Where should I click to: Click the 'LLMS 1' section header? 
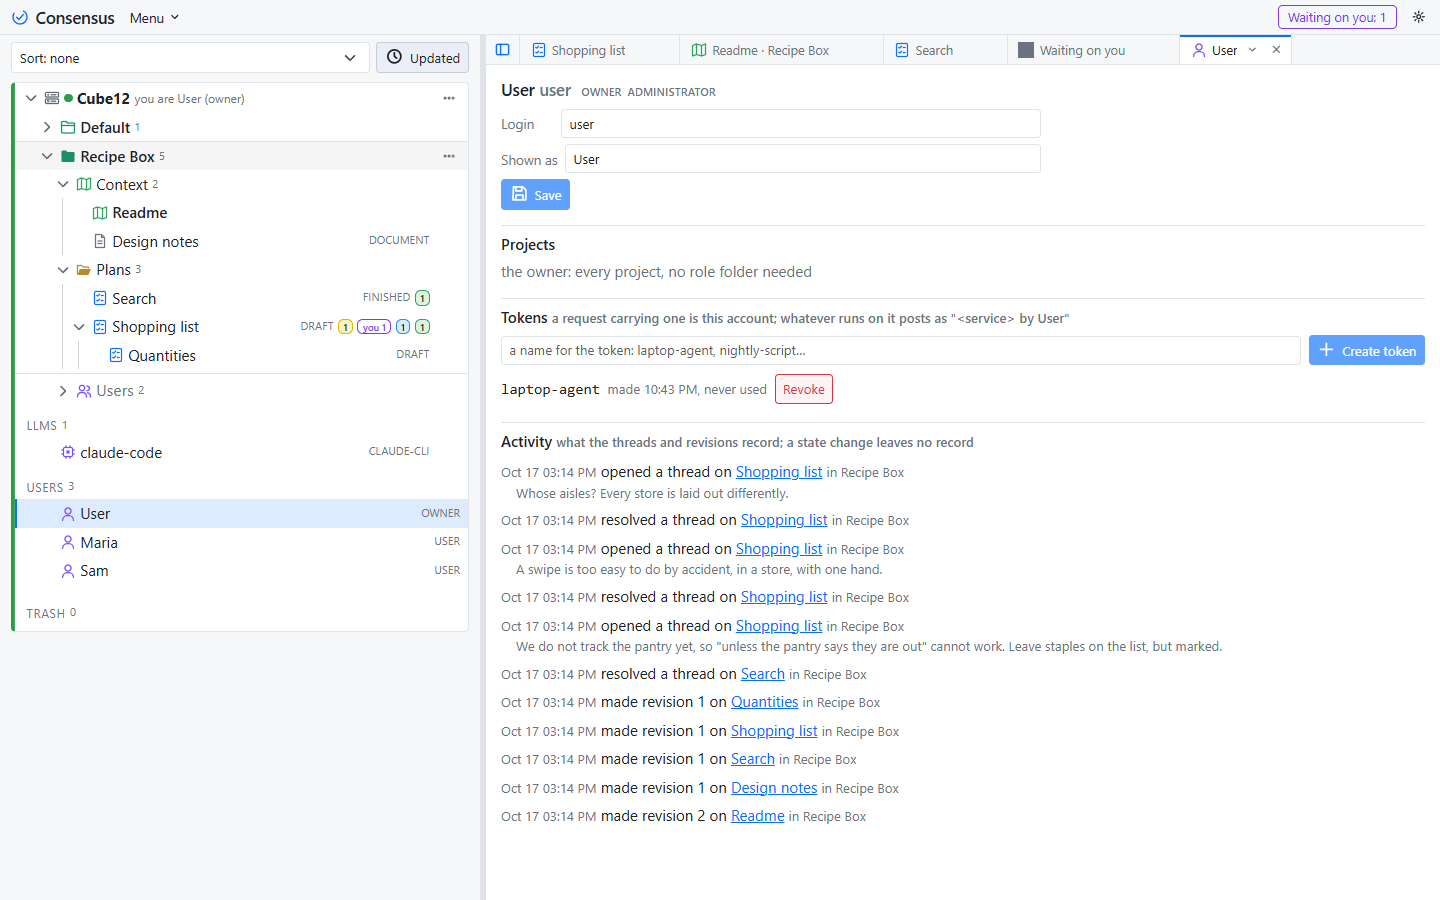[47, 425]
